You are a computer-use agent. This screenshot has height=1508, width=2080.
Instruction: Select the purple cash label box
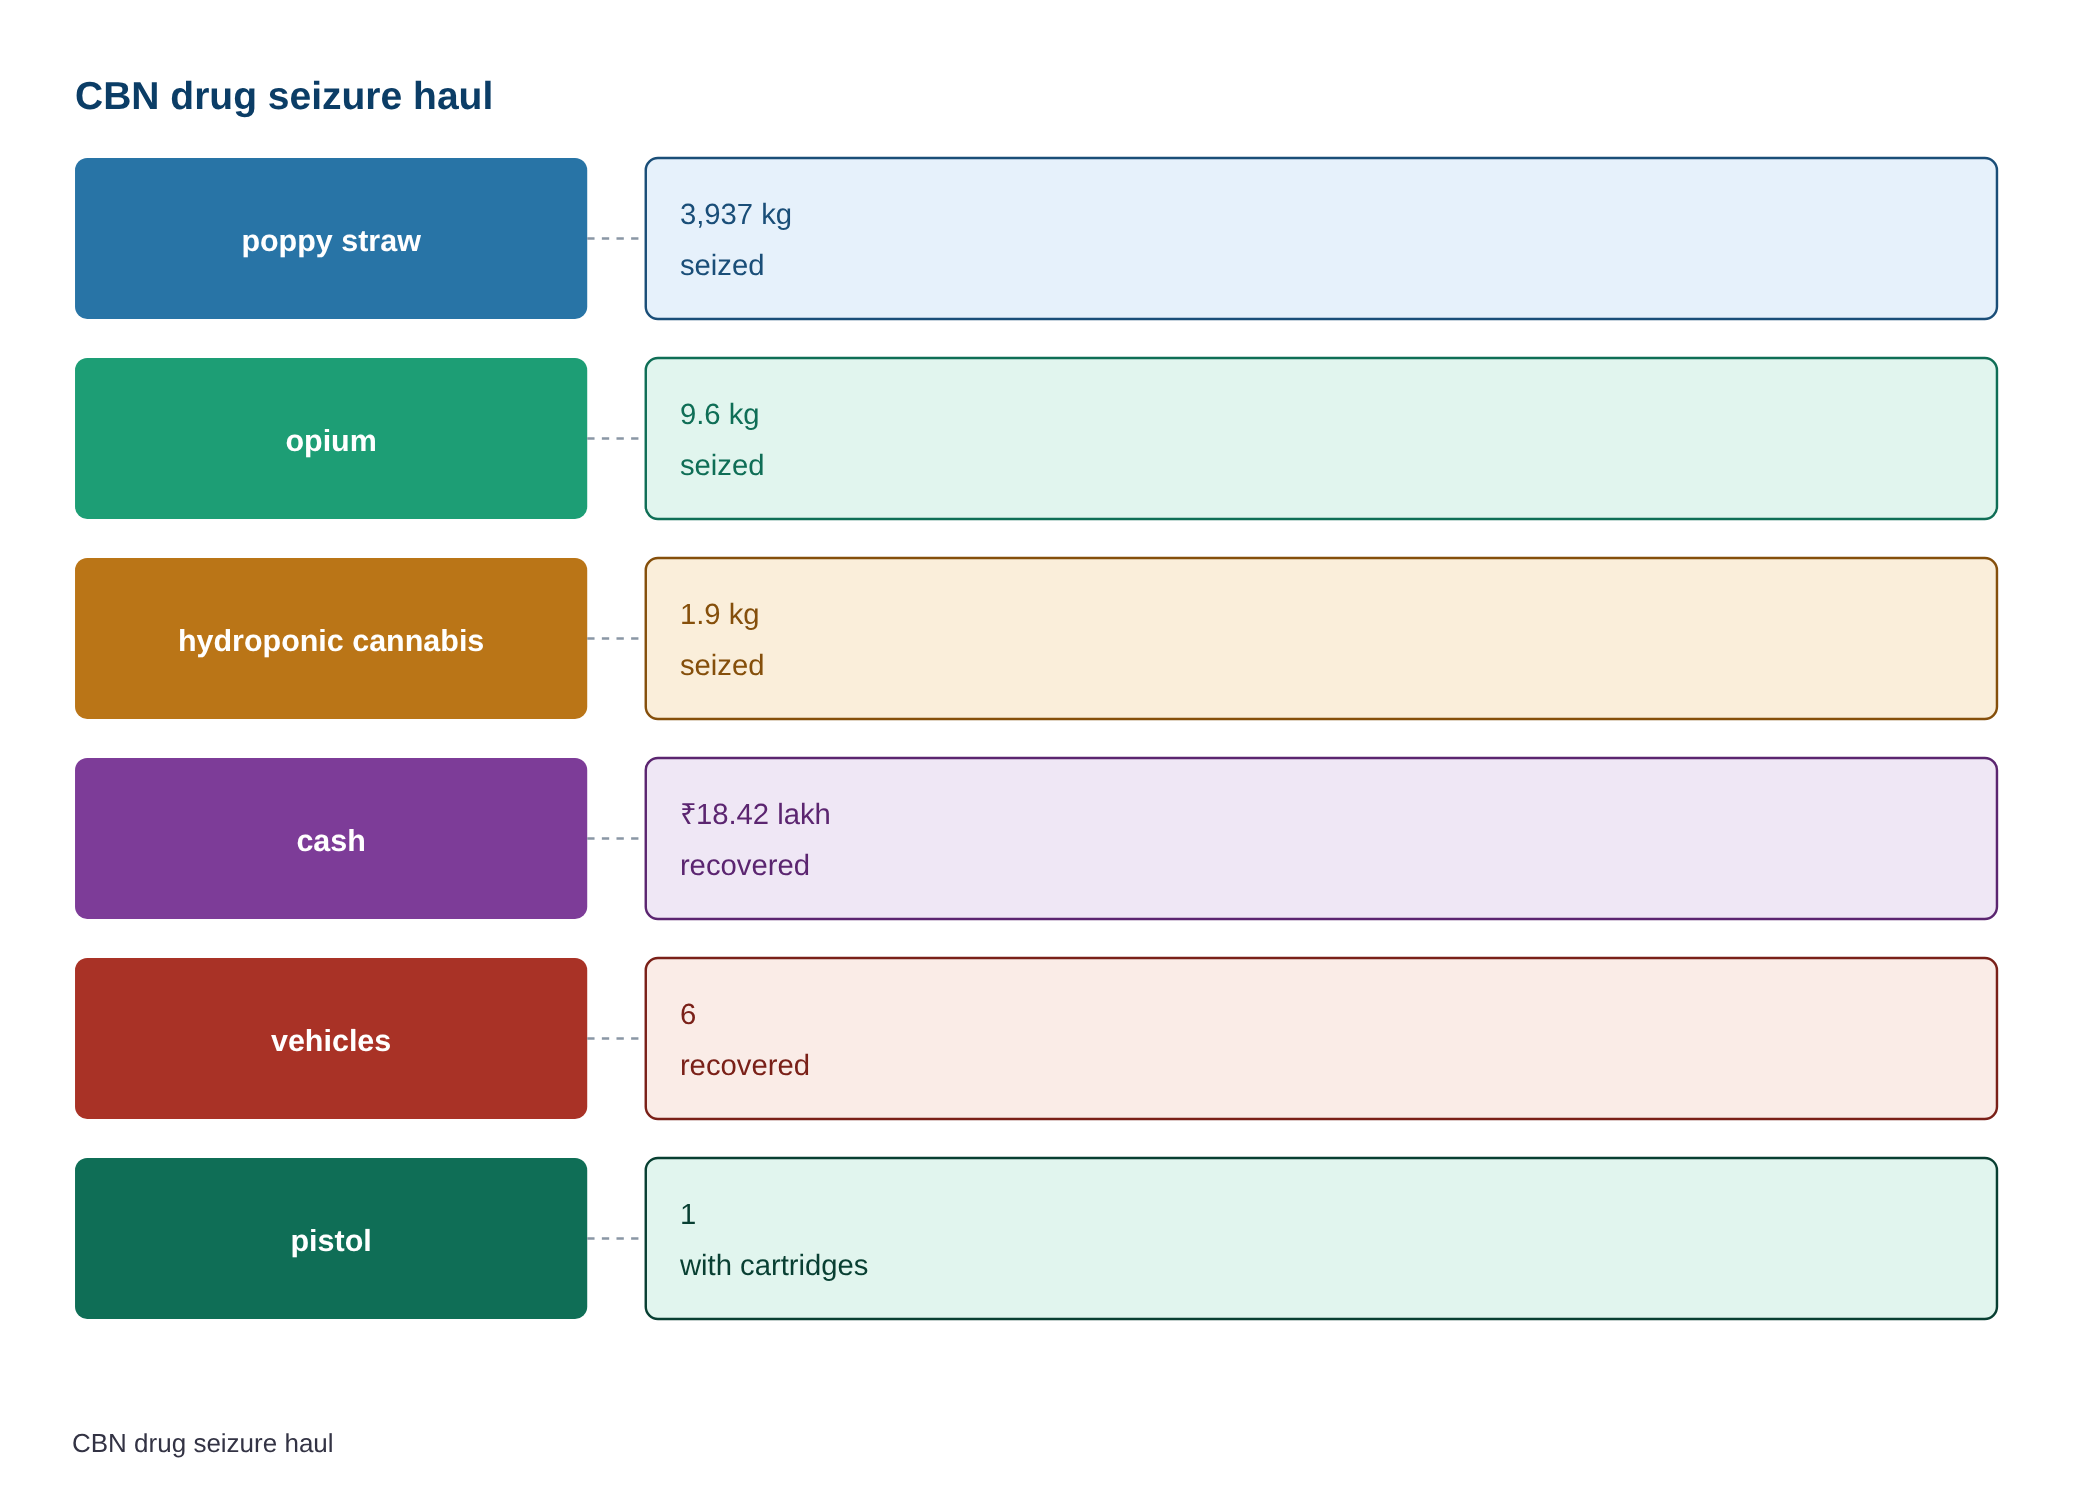[x=331, y=838]
